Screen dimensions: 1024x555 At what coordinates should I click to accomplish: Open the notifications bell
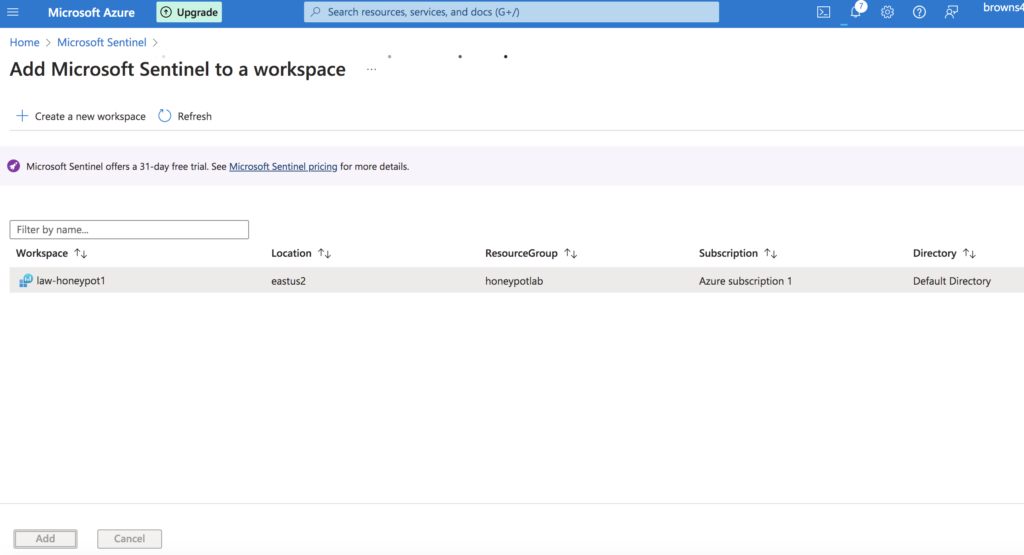pyautogui.click(x=856, y=11)
